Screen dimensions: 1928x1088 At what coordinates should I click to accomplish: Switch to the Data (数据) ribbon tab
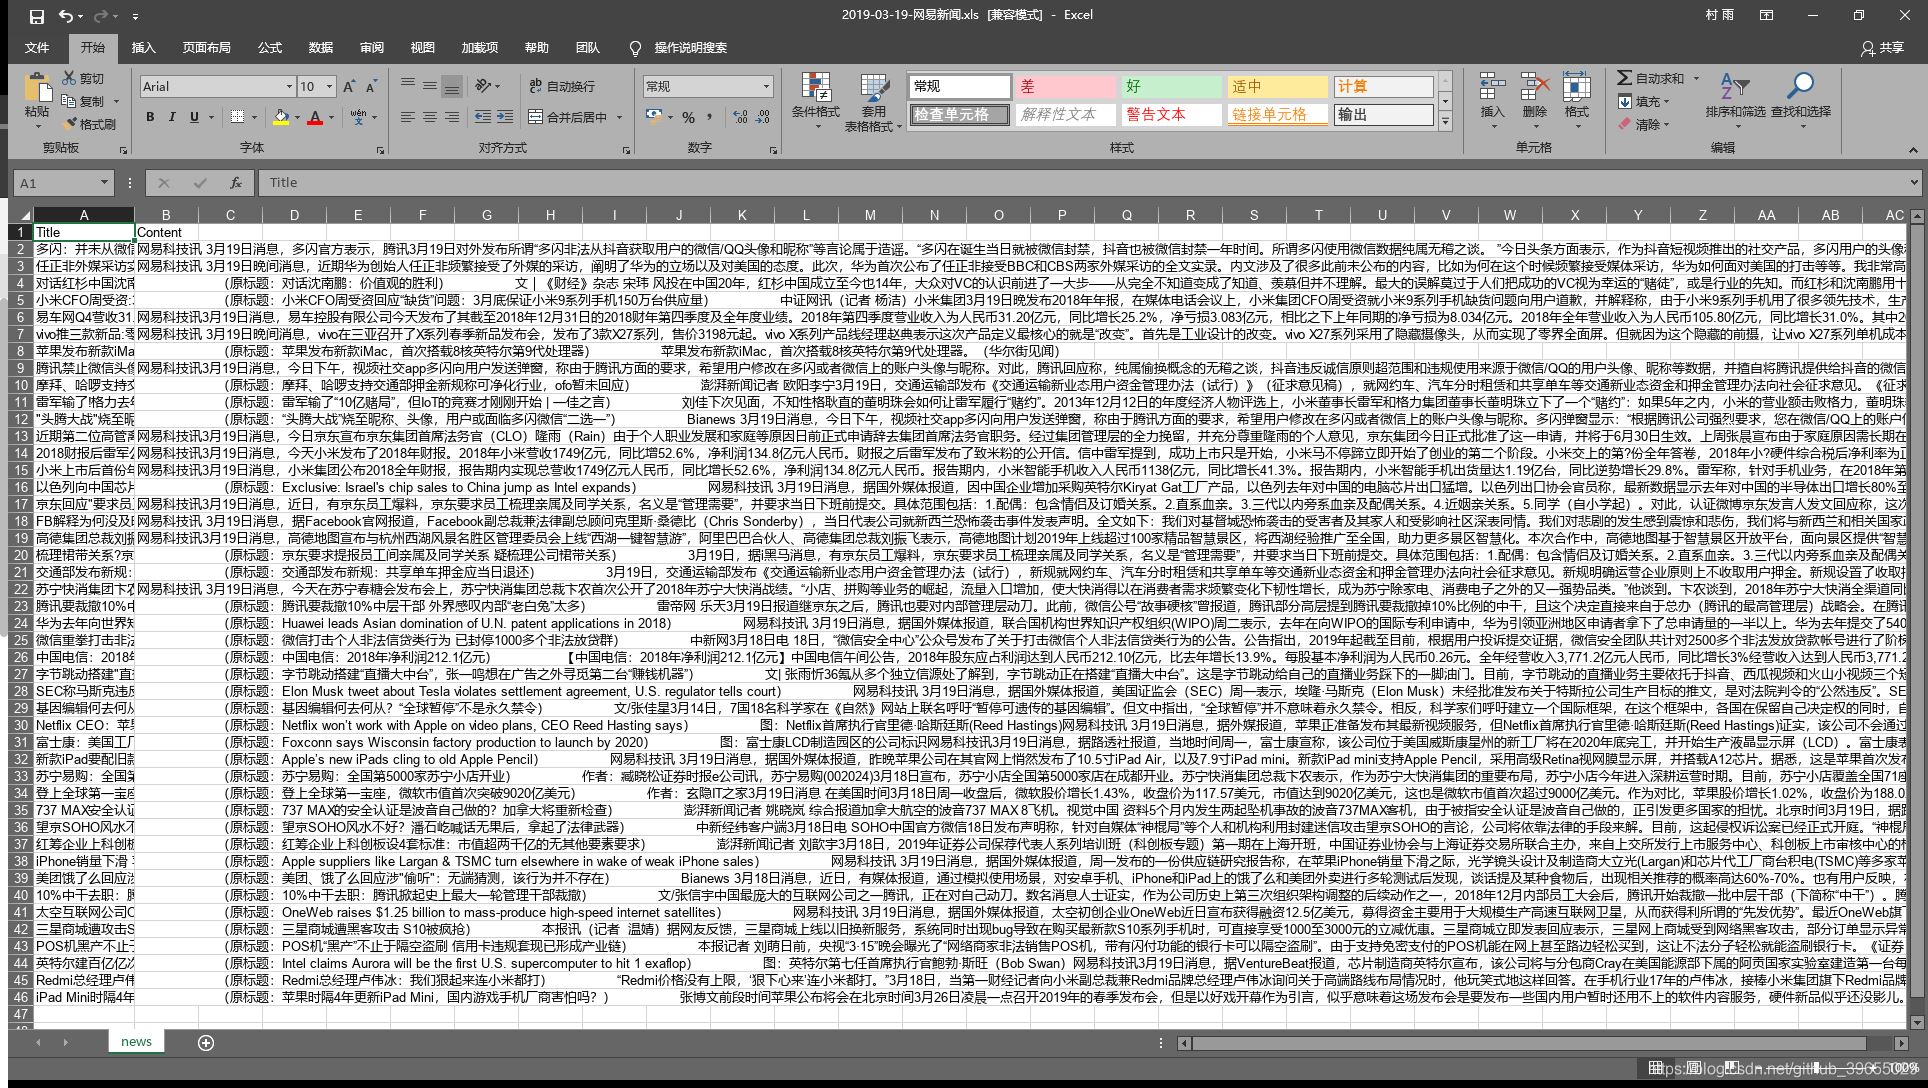click(x=320, y=47)
